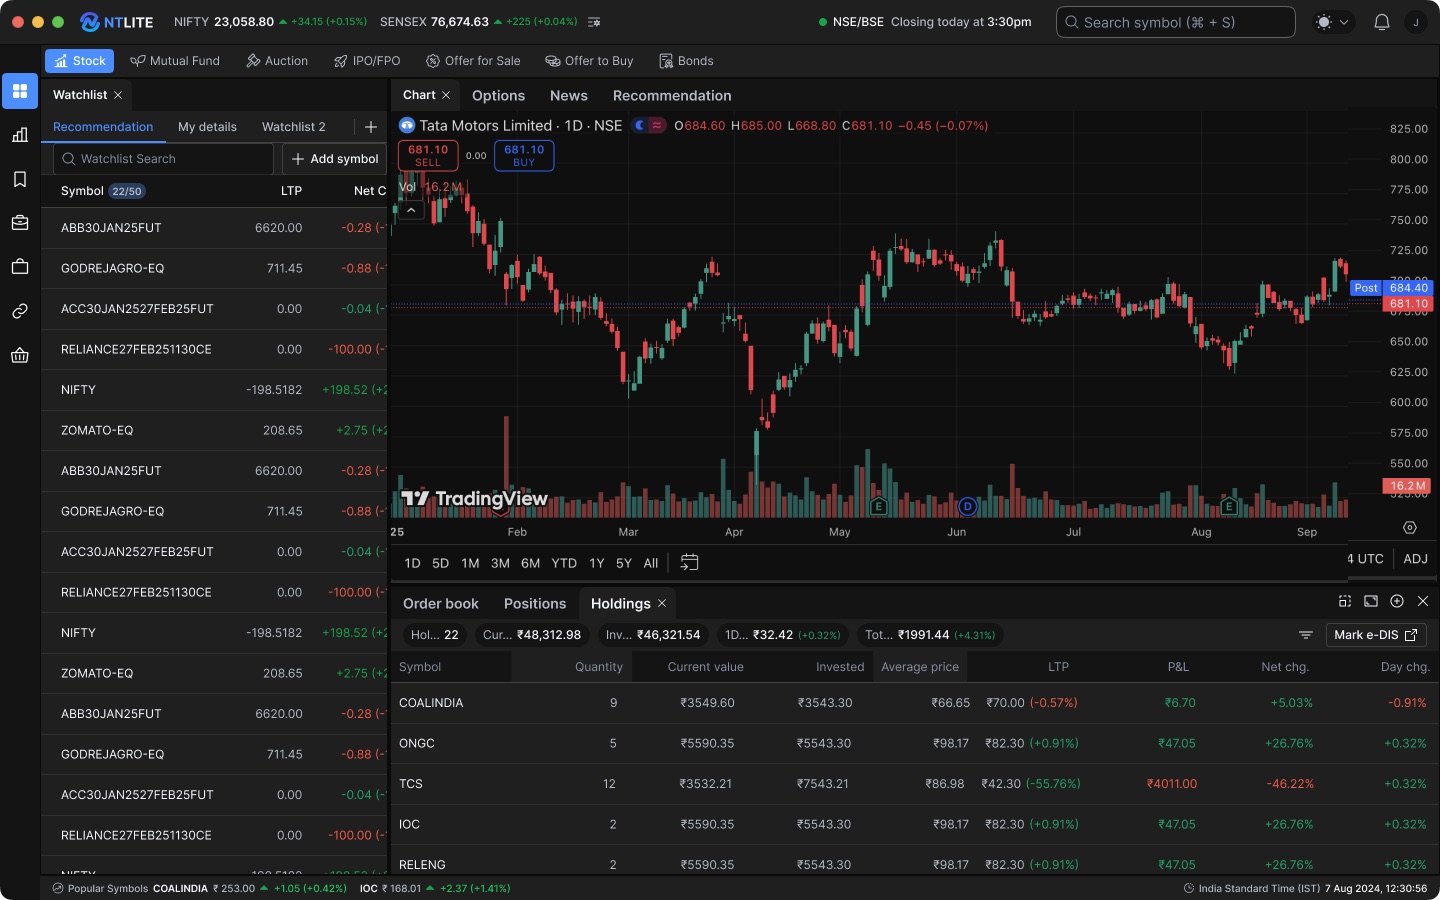
Task: Open the bar chart section in the sidebar
Action: [x=20, y=135]
